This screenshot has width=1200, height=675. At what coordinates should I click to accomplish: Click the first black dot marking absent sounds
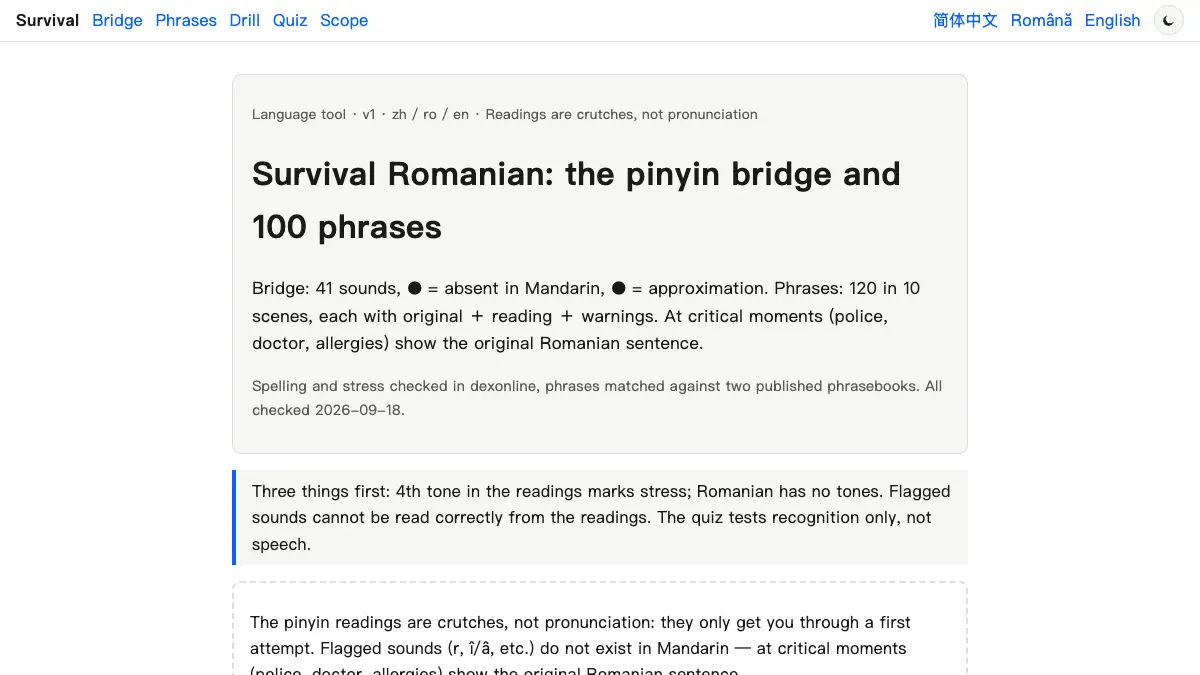point(414,288)
